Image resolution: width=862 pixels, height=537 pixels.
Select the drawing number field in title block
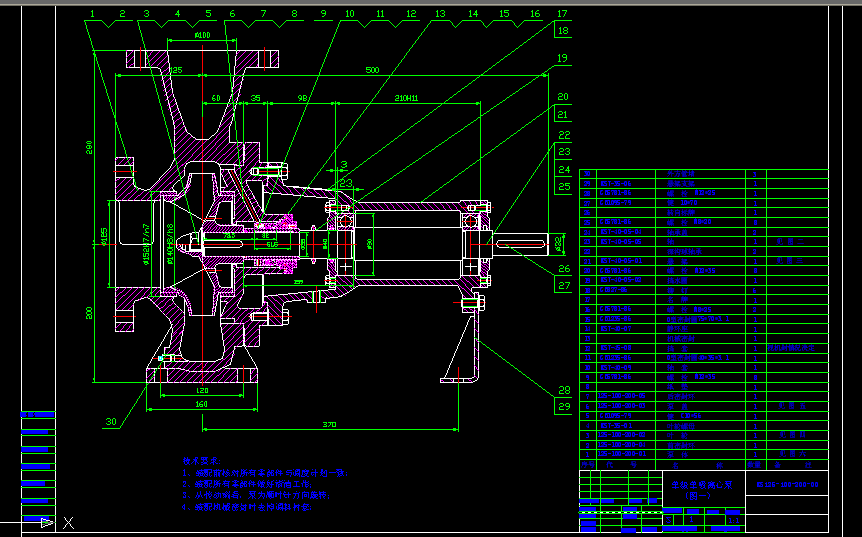[x=788, y=483]
